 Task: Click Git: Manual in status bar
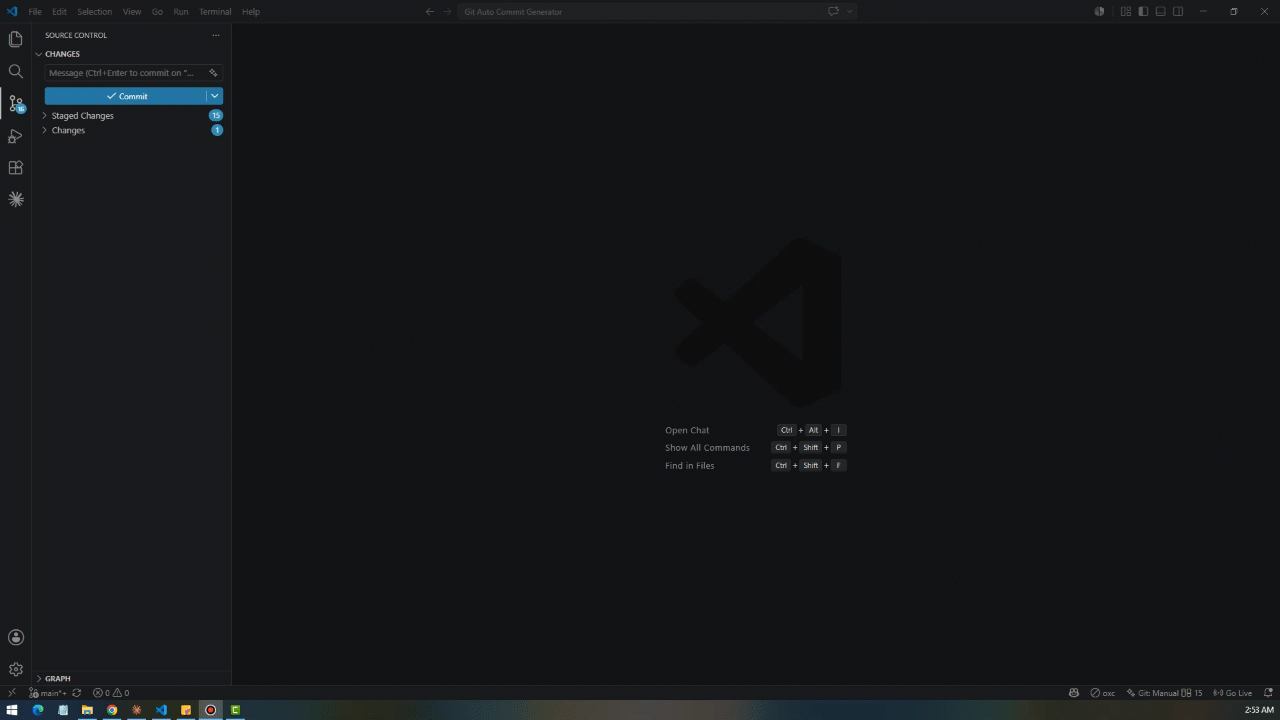[x=1152, y=693]
